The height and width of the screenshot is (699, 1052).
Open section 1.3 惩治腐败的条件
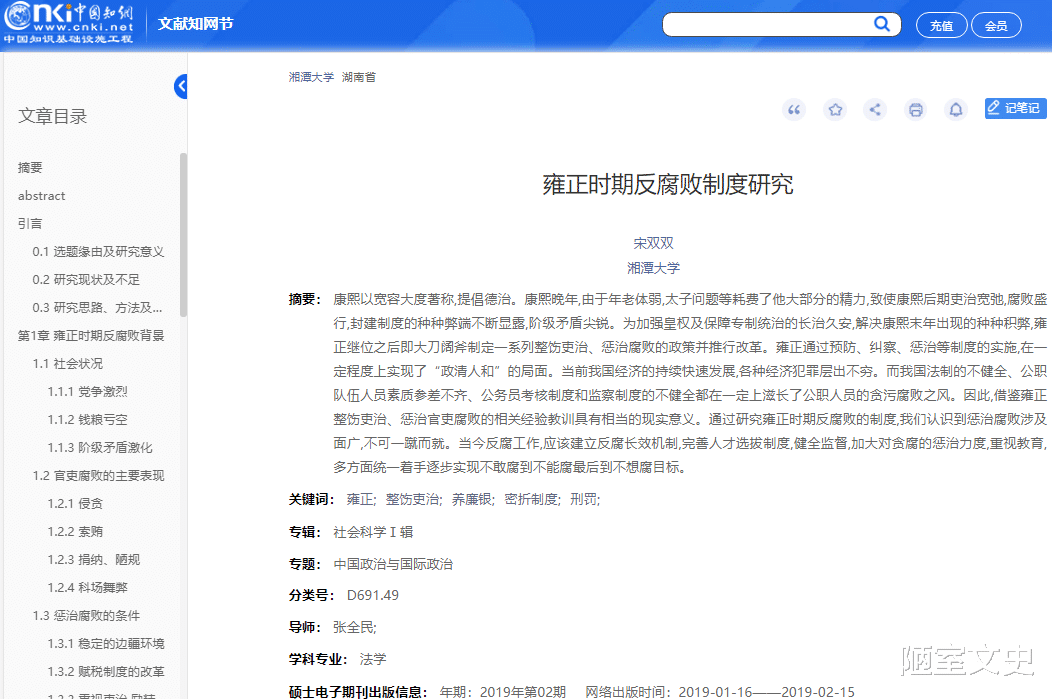click(86, 616)
